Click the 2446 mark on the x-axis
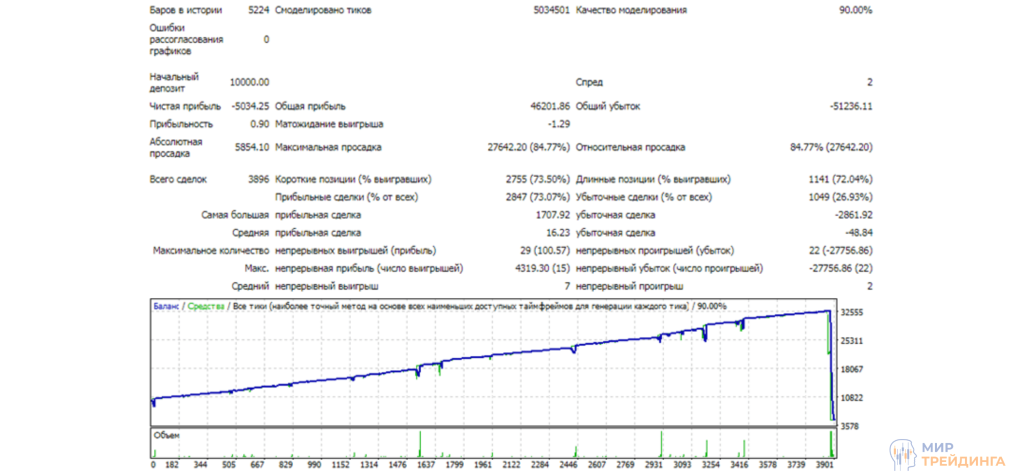The width and height of the screenshot is (1024, 473). coord(567,465)
